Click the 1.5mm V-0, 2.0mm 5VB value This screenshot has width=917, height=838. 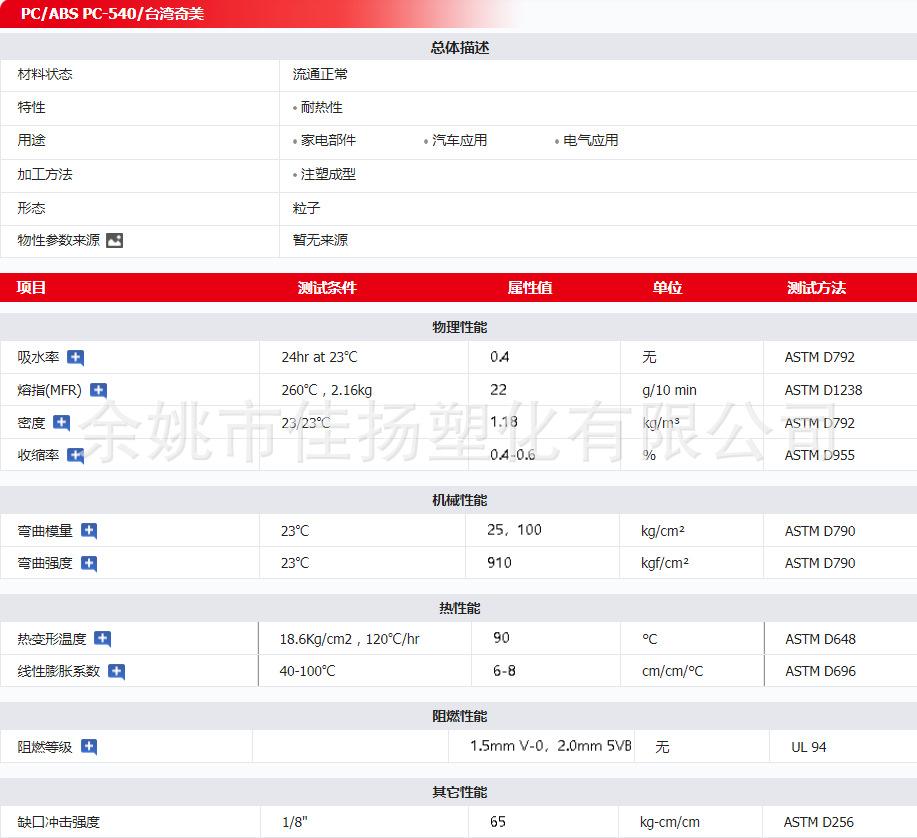[551, 746]
